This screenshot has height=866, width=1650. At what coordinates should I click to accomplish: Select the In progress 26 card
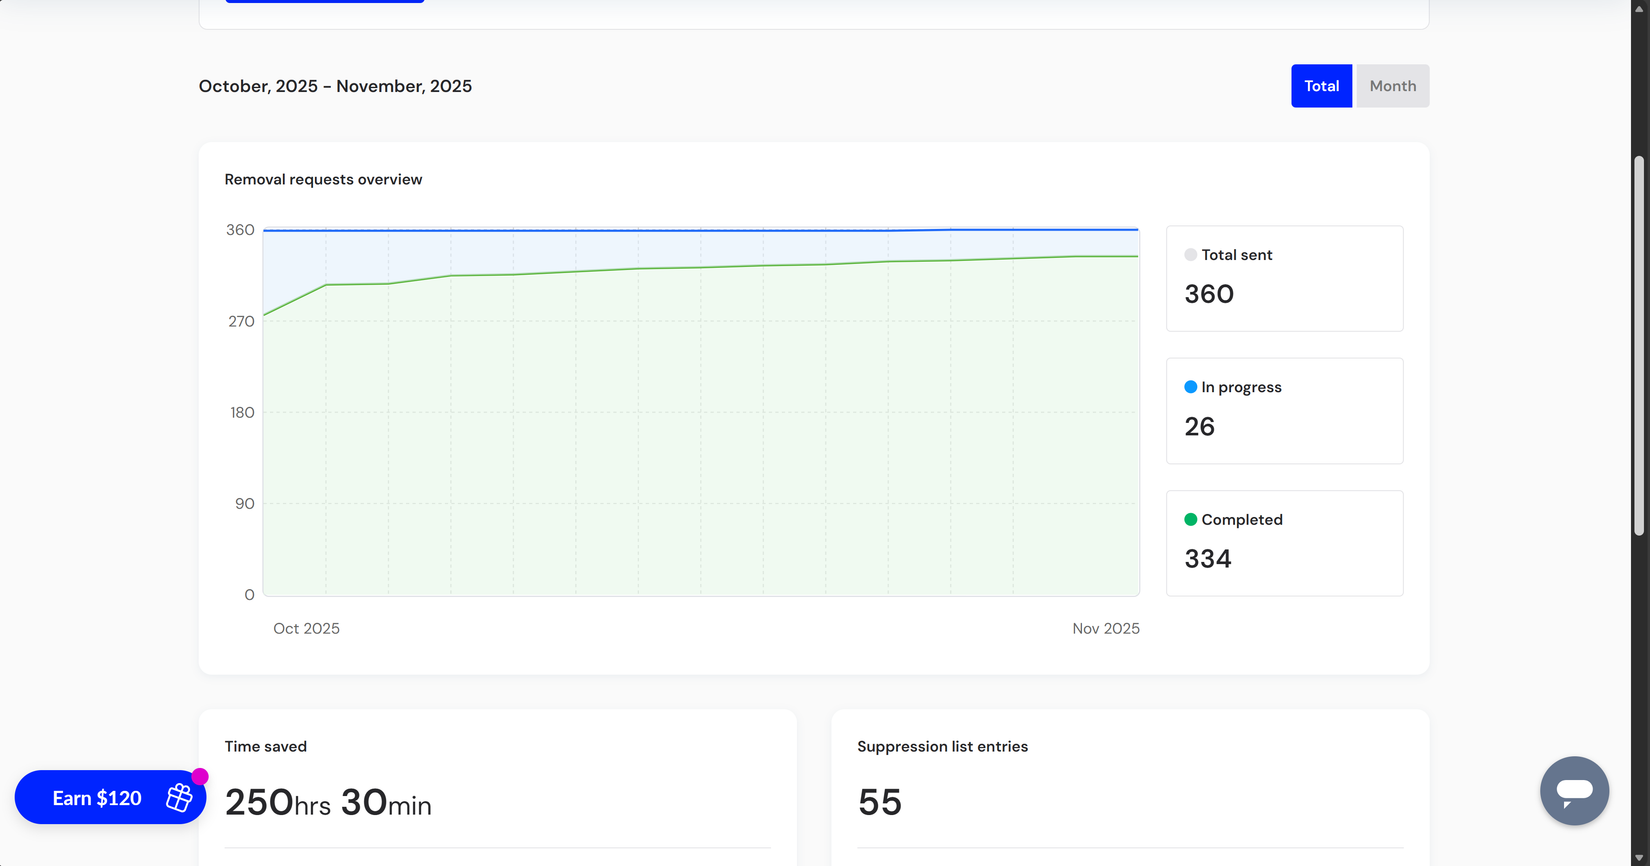pyautogui.click(x=1284, y=411)
